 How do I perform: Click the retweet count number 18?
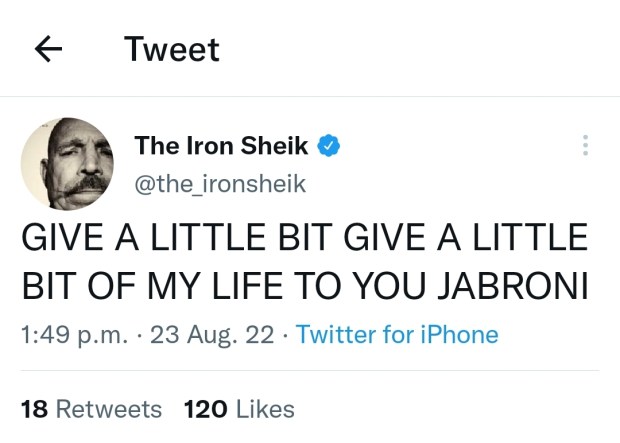[34, 409]
